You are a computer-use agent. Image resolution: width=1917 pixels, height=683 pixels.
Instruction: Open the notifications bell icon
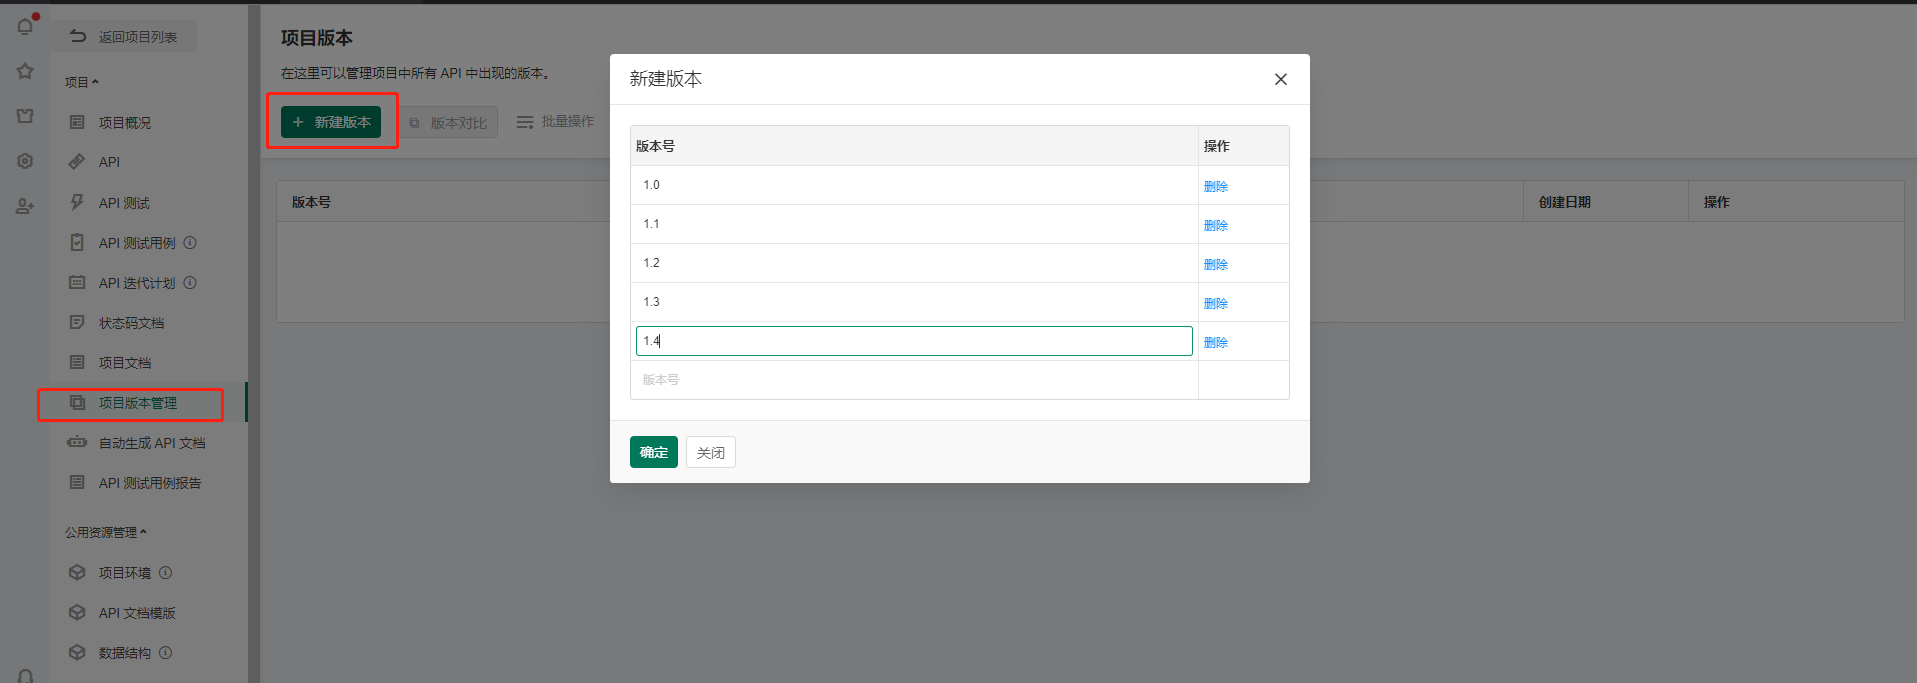click(25, 27)
